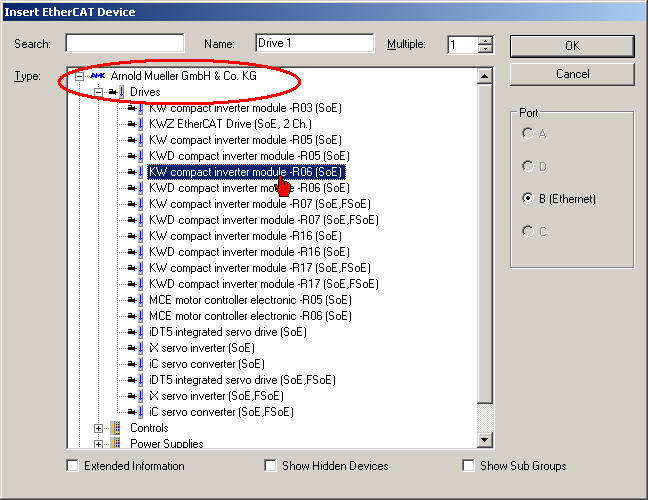
Task: Choose iC servo converter (SoE,FSoE) entry
Action: click(221, 412)
